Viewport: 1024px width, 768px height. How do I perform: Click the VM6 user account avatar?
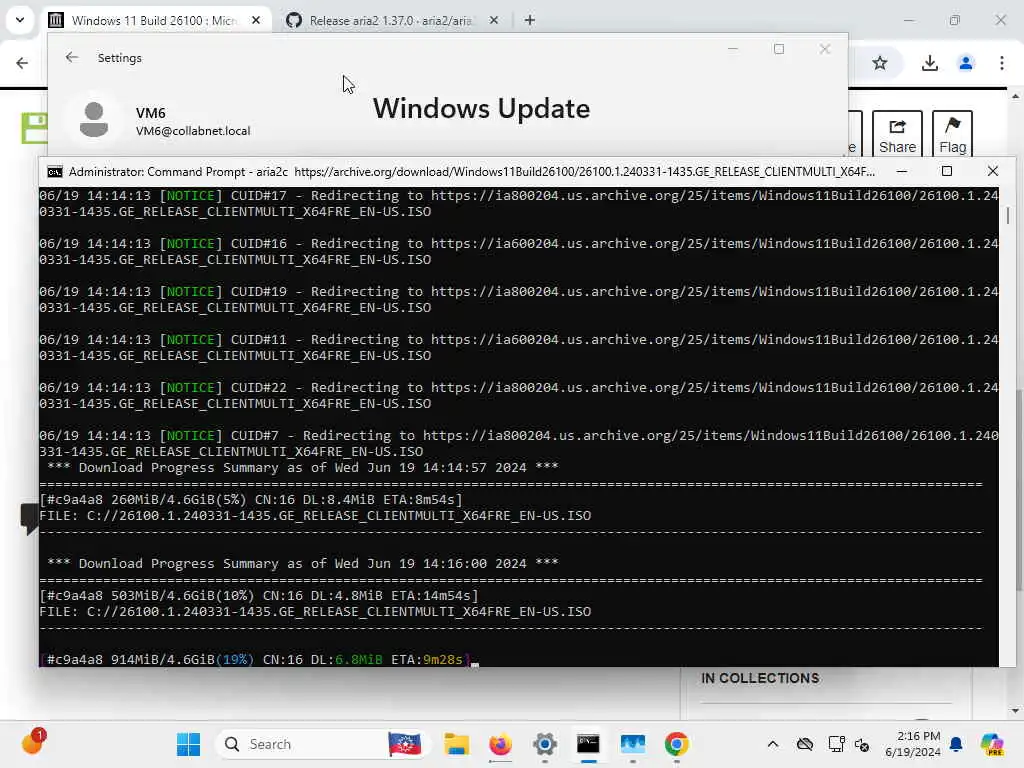[x=94, y=120]
